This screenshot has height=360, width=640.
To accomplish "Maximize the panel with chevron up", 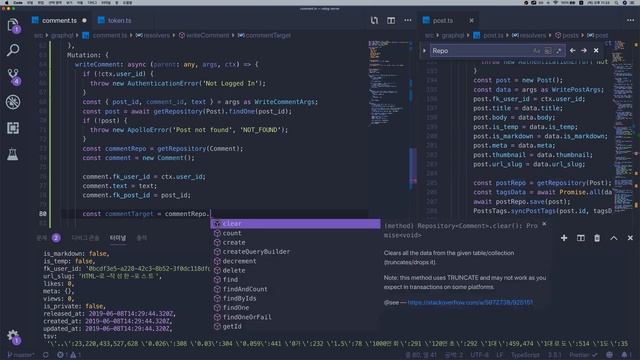I will tap(613, 238).
